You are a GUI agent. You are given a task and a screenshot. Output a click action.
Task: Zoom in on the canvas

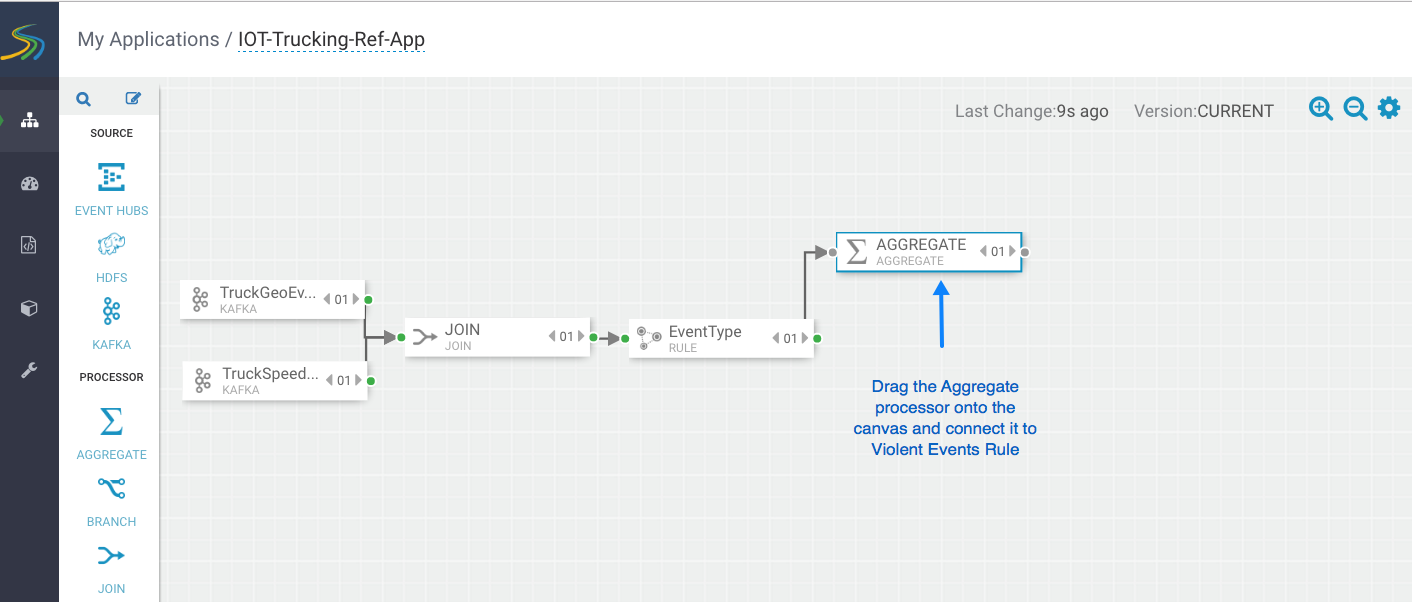point(1321,109)
